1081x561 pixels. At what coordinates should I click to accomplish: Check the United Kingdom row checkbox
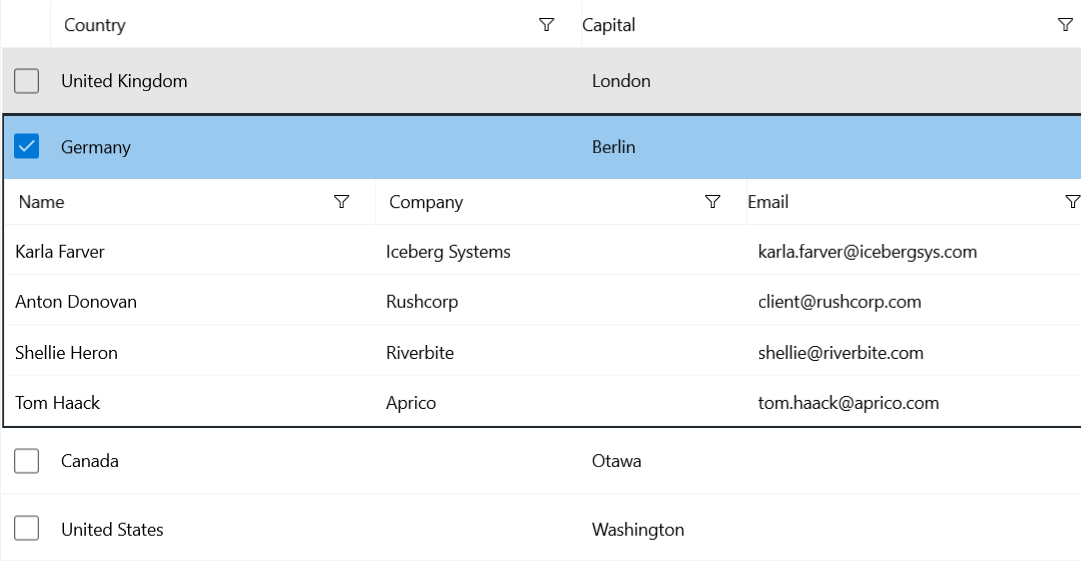tap(27, 81)
